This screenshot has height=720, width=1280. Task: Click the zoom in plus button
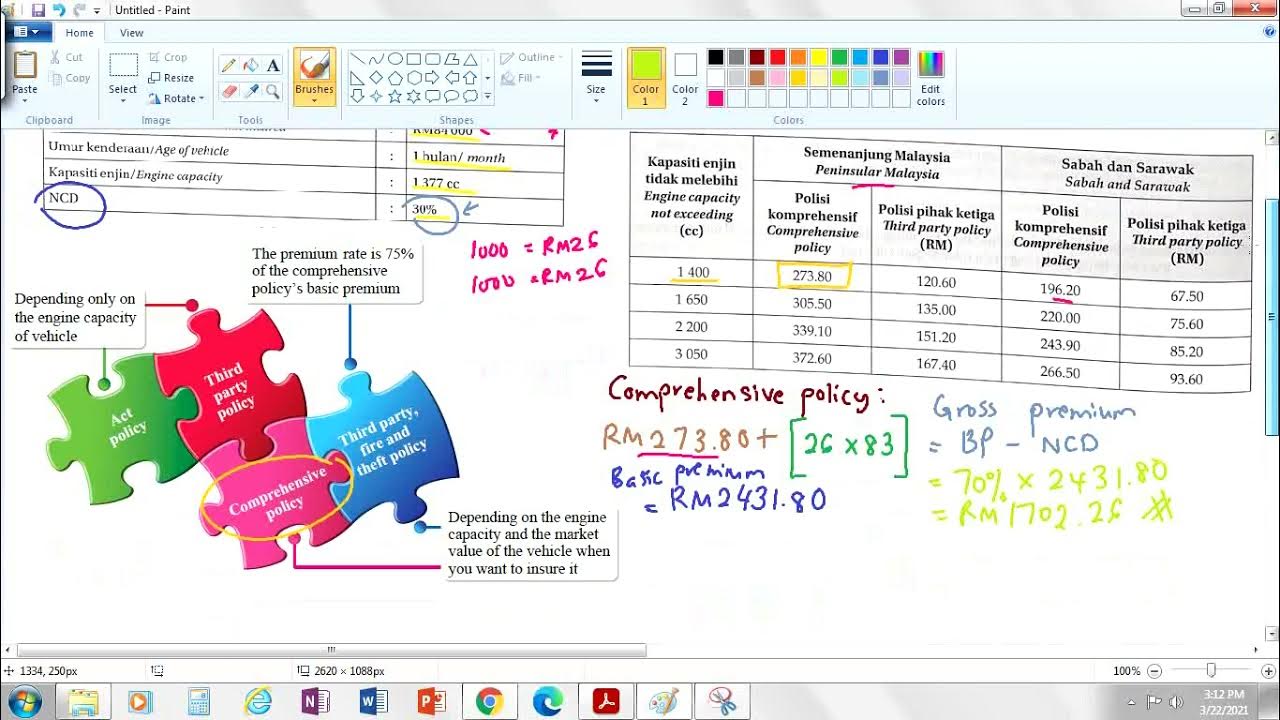click(x=1267, y=671)
